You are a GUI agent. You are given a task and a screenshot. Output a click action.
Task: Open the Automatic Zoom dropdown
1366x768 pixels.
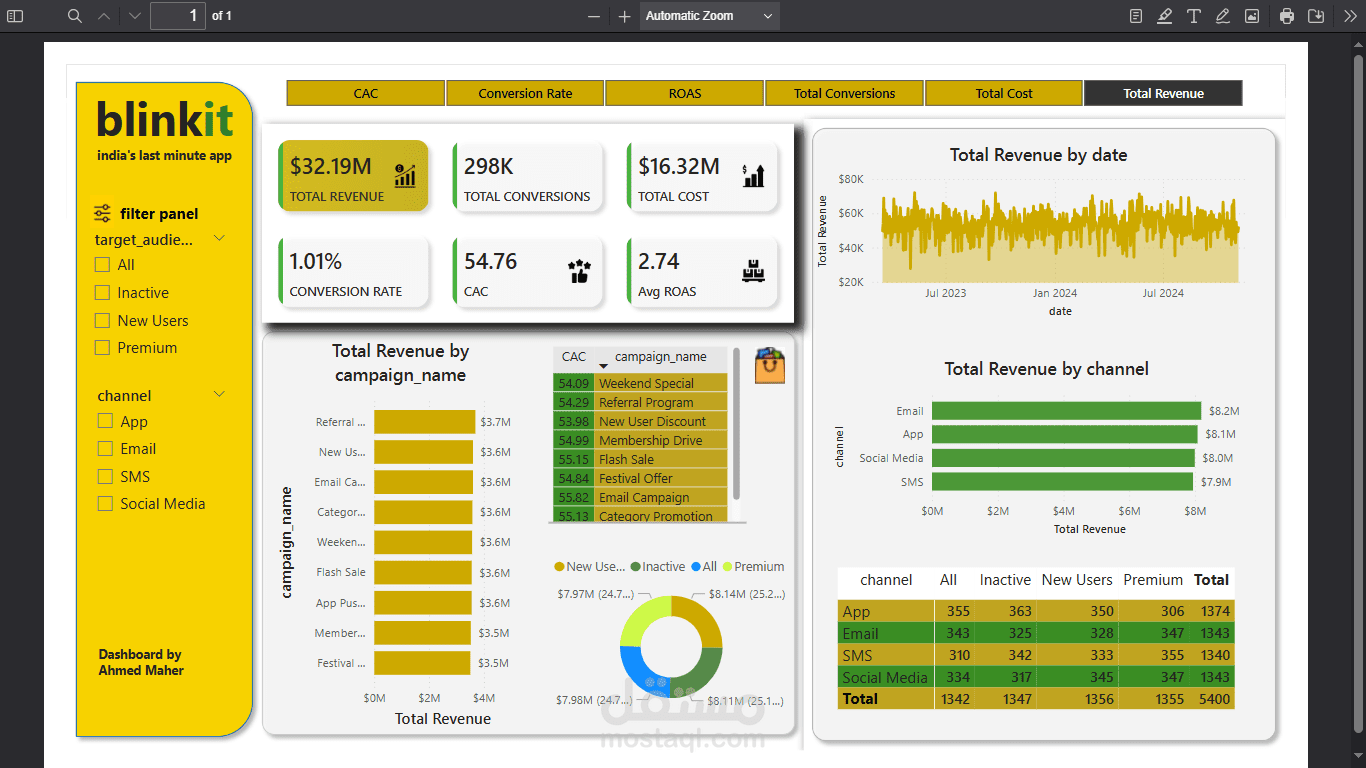710,16
